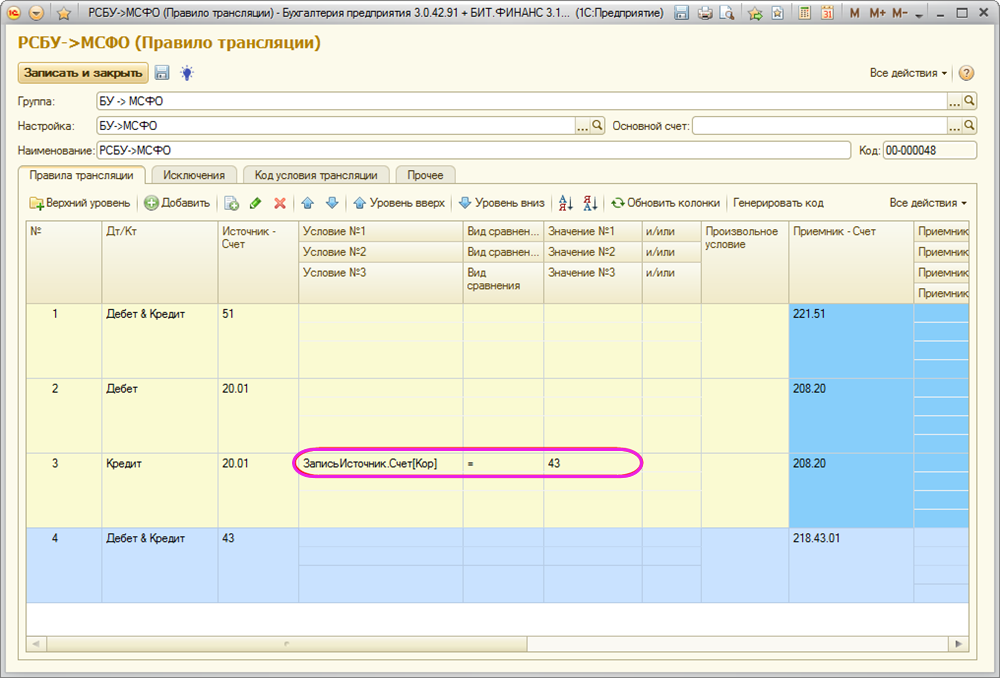Viewport: 1000px width, 678px height.
Task: Click the M- memory button in title bar
Action: (899, 13)
